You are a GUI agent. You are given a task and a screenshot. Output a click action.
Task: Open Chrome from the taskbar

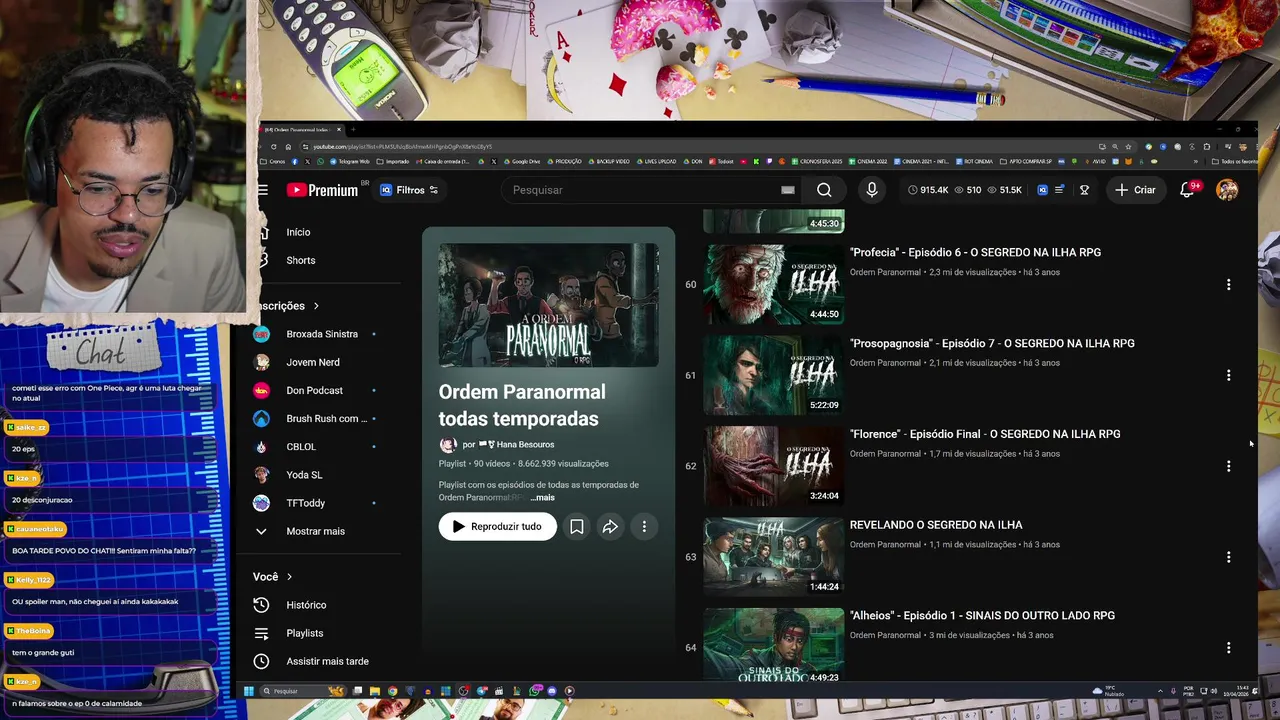click(x=392, y=691)
